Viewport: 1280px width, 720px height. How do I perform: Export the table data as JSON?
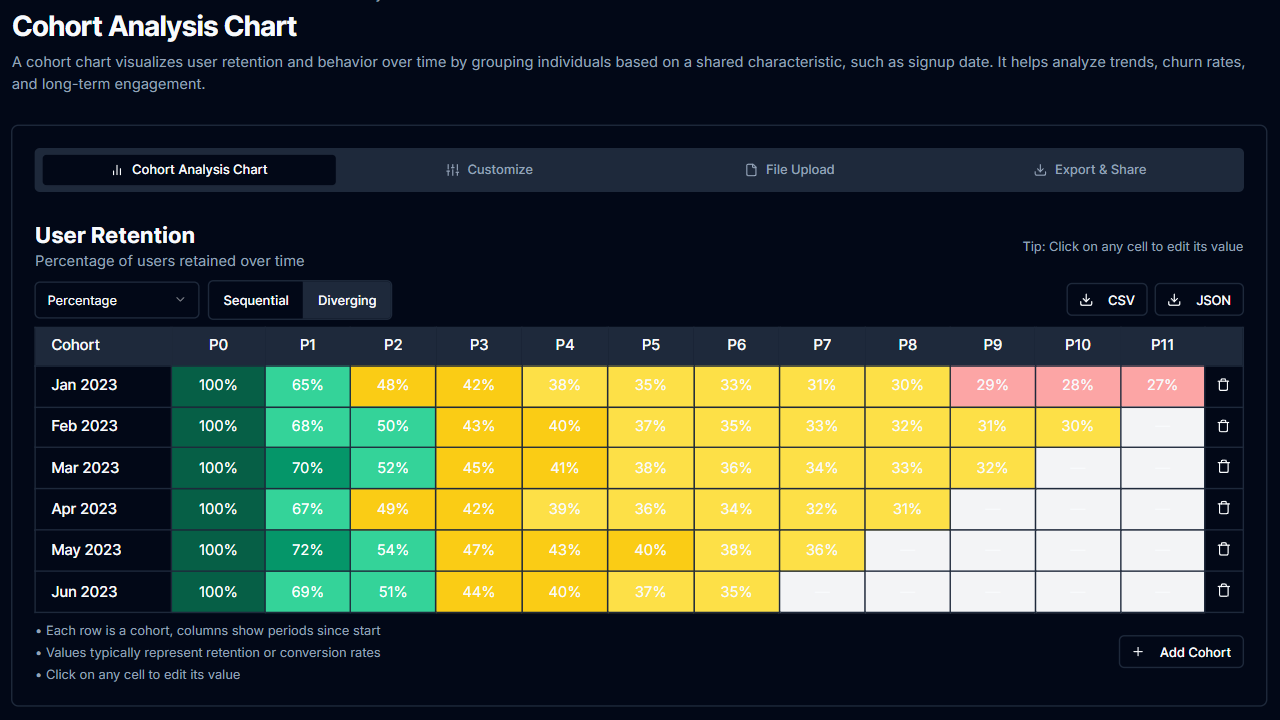coord(1198,299)
